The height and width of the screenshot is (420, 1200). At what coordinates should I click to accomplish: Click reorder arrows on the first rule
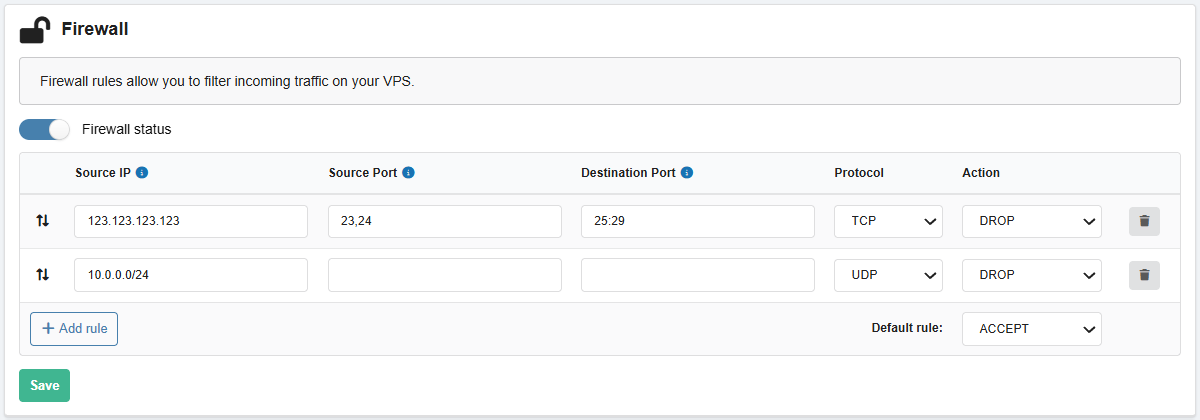[42, 221]
